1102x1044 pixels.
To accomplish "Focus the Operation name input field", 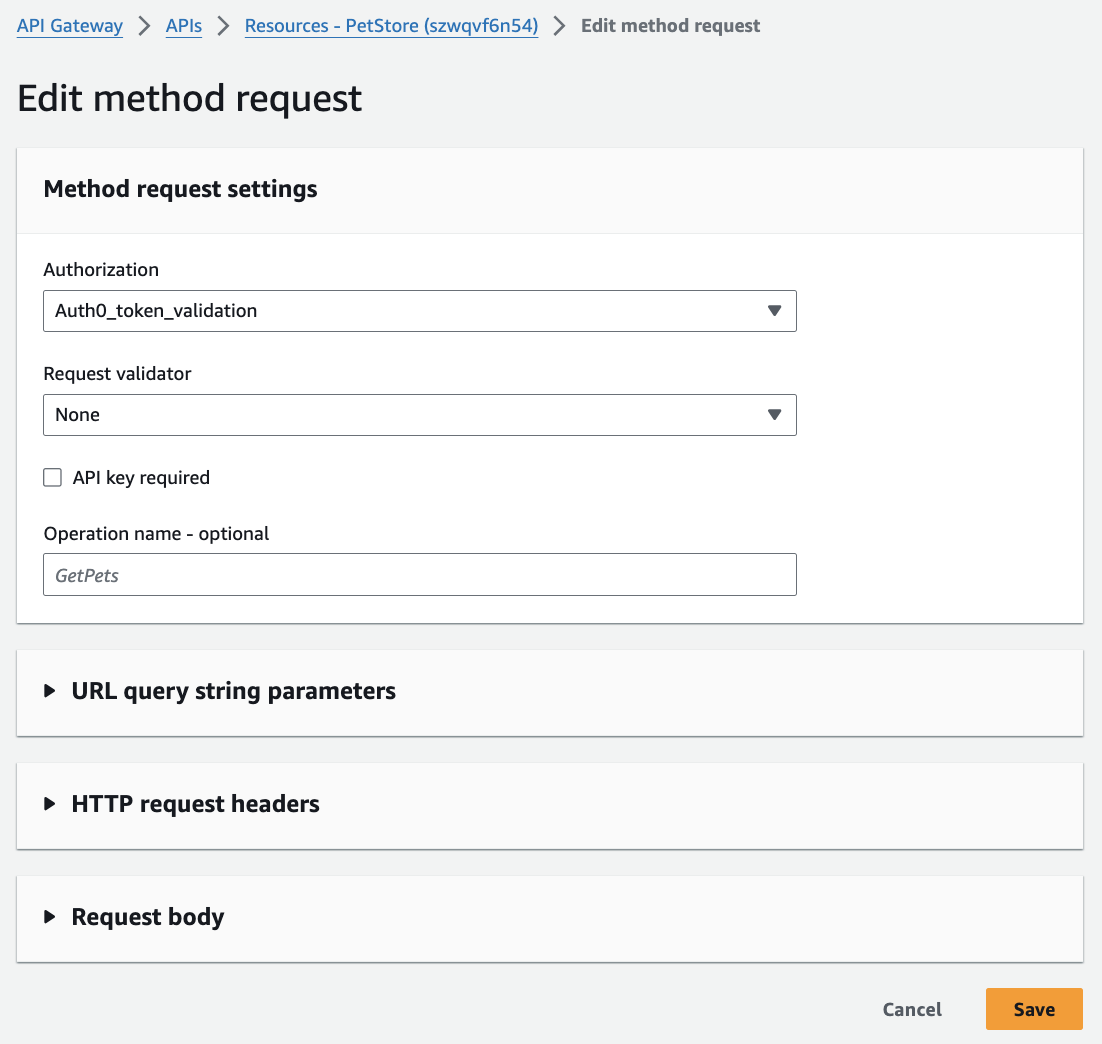I will [419, 575].
